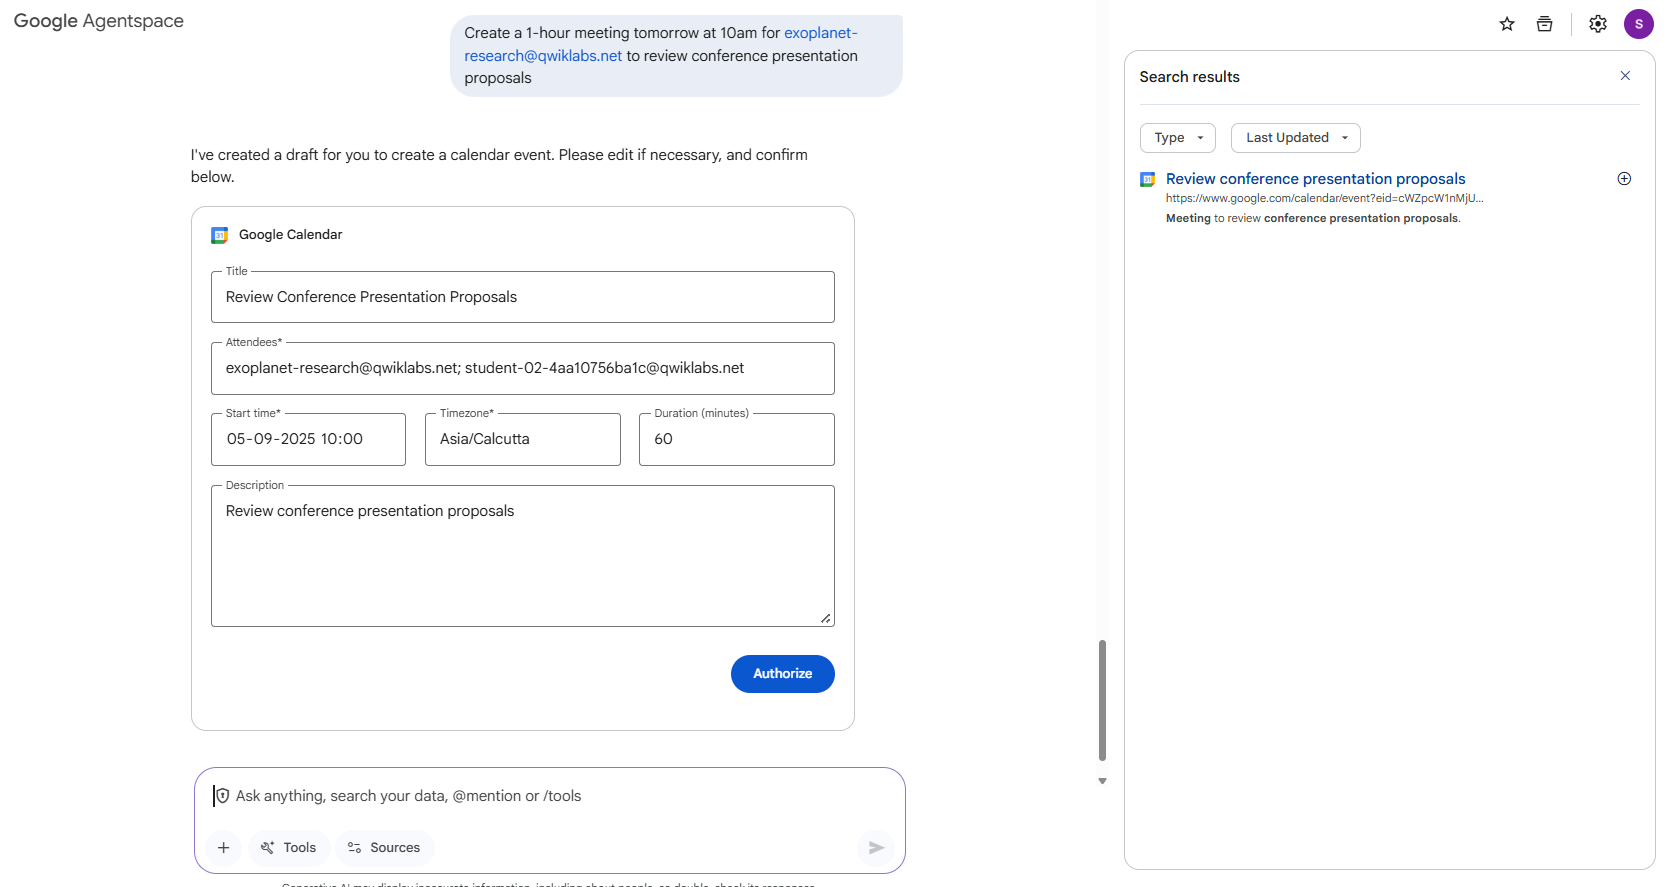1666x887 pixels.
Task: Add the search result with the plus circle icon
Action: [x=1624, y=179]
